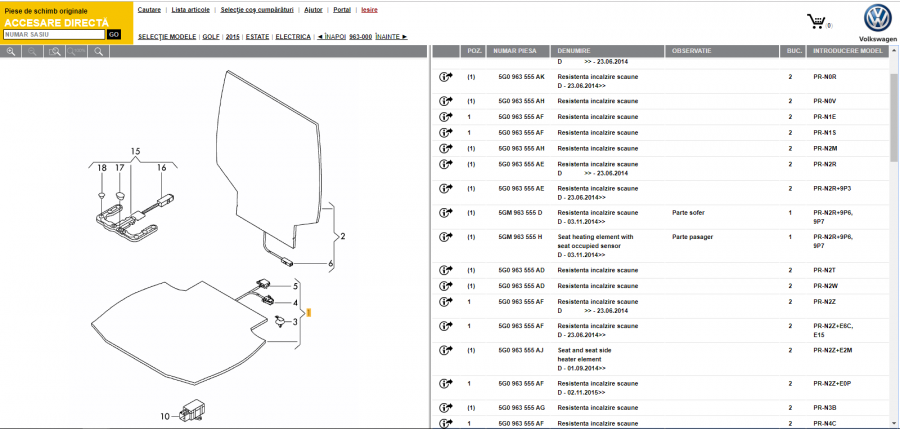Select the zoom region tool icon
Image resolution: width=900 pixels, height=429 pixels.
(x=55, y=51)
